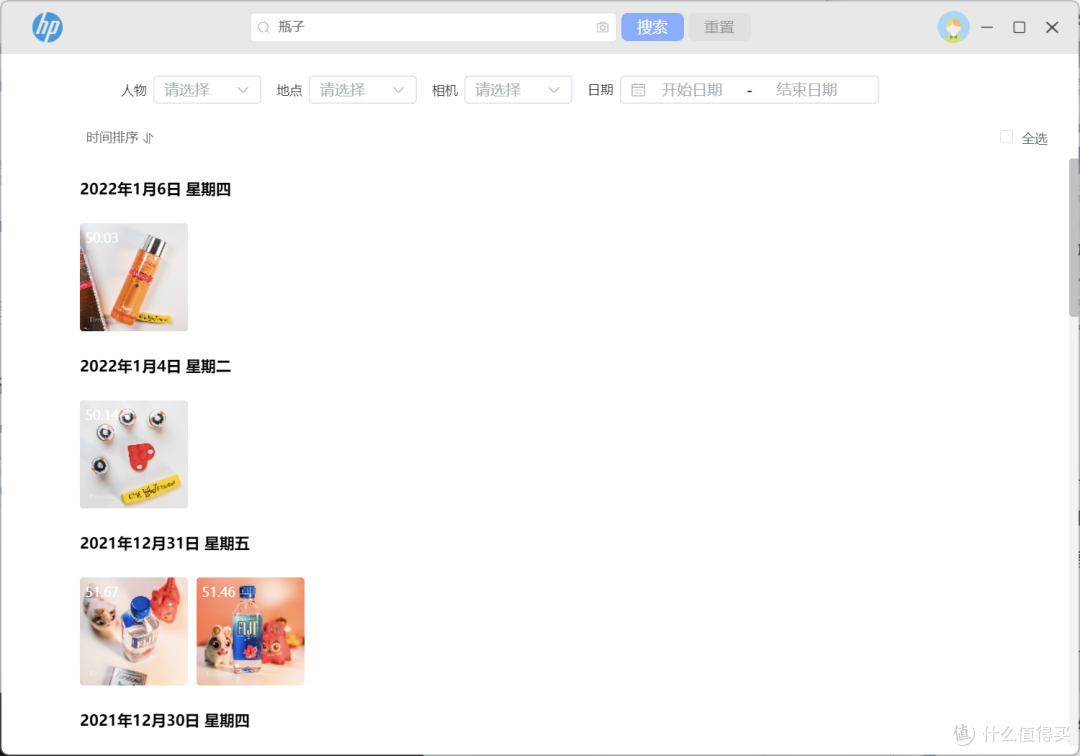Click the 2021年12月30日 星期四 heading
The height and width of the screenshot is (756, 1080).
[165, 721]
